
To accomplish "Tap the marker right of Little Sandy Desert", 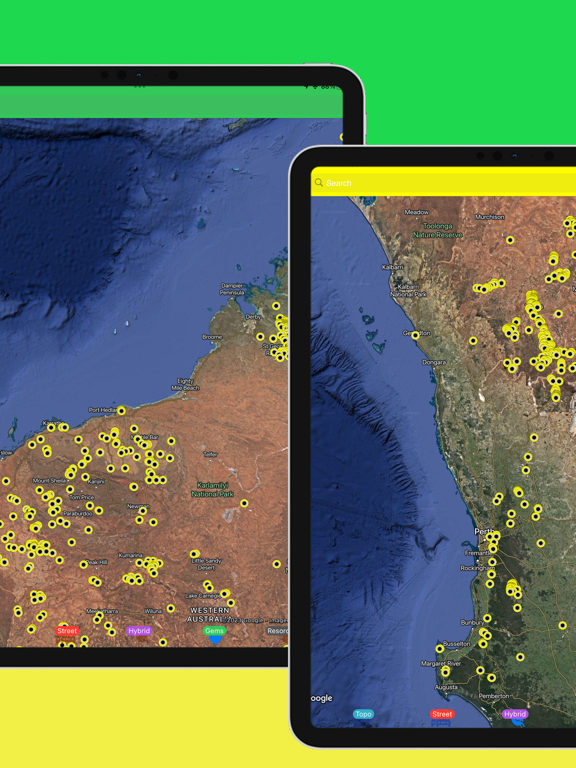I will click(277, 564).
